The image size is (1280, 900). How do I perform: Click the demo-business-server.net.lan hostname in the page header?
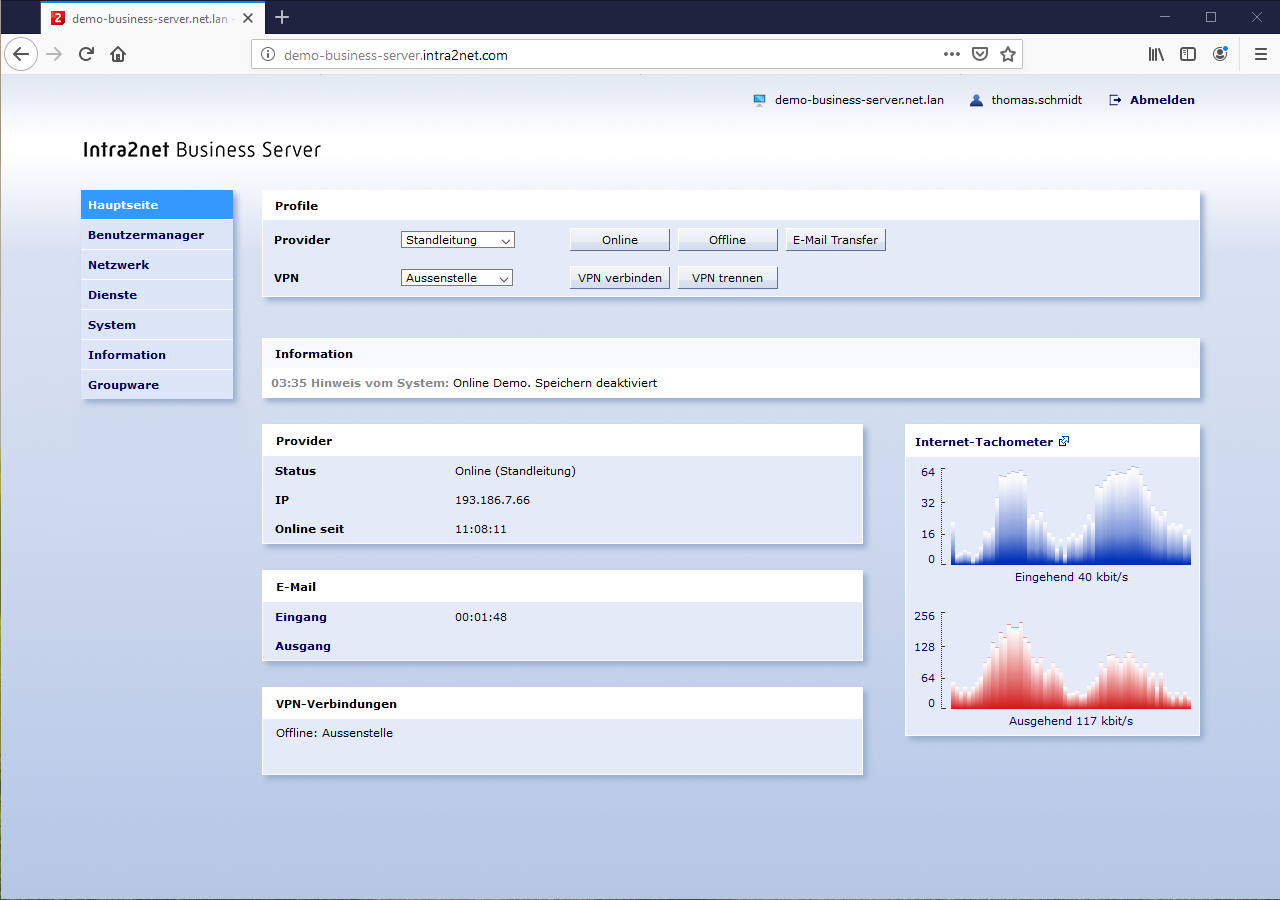(x=859, y=100)
